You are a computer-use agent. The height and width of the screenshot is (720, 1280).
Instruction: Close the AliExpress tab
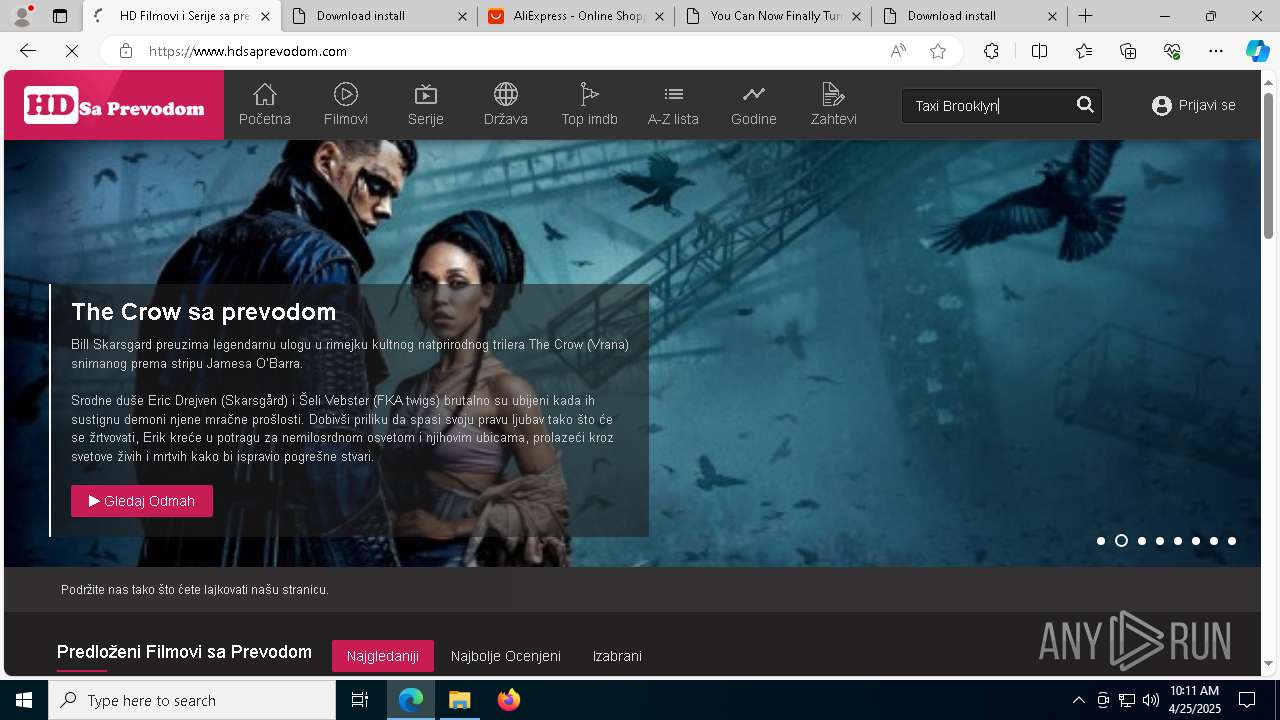658,16
